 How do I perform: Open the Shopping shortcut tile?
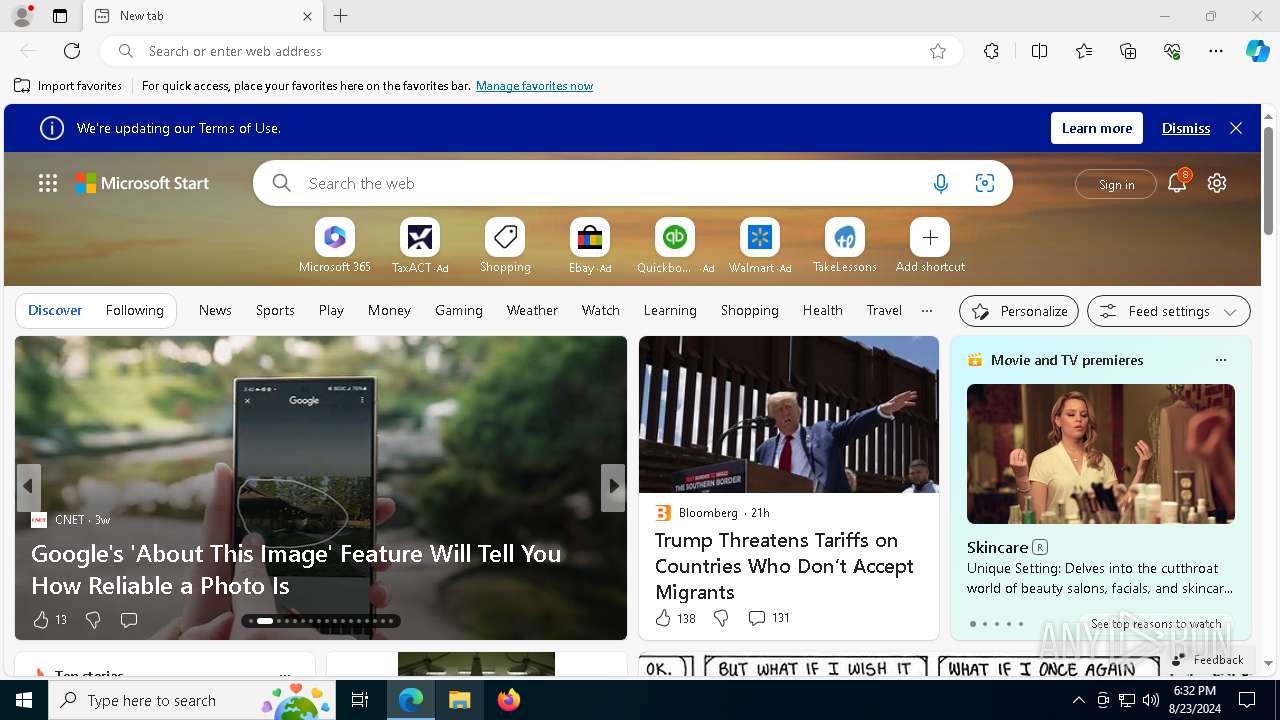pos(505,246)
